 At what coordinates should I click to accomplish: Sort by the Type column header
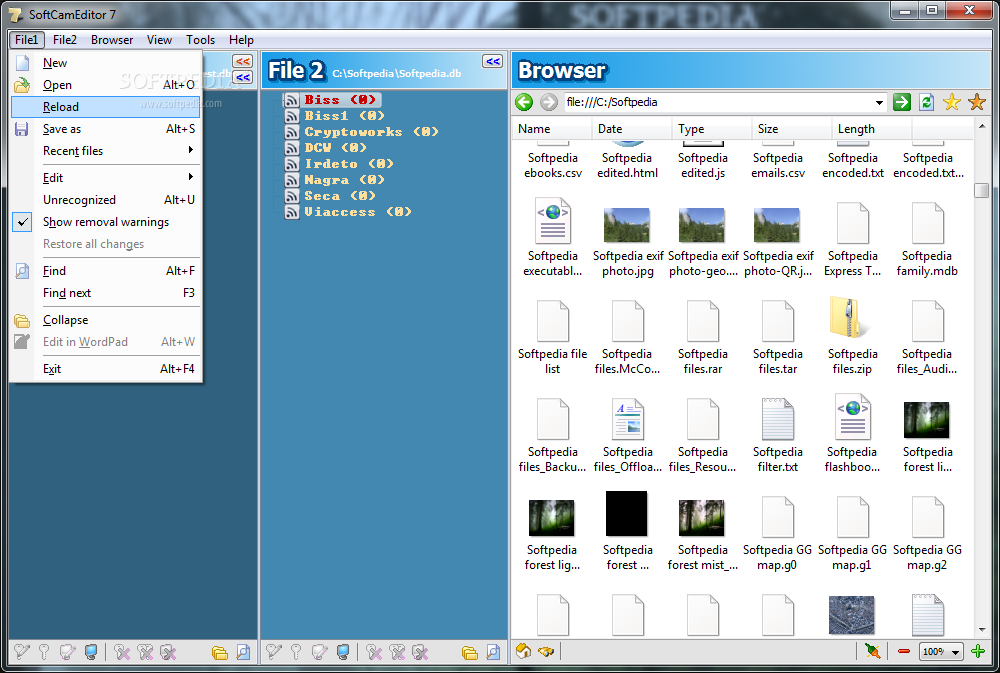pyautogui.click(x=712, y=129)
